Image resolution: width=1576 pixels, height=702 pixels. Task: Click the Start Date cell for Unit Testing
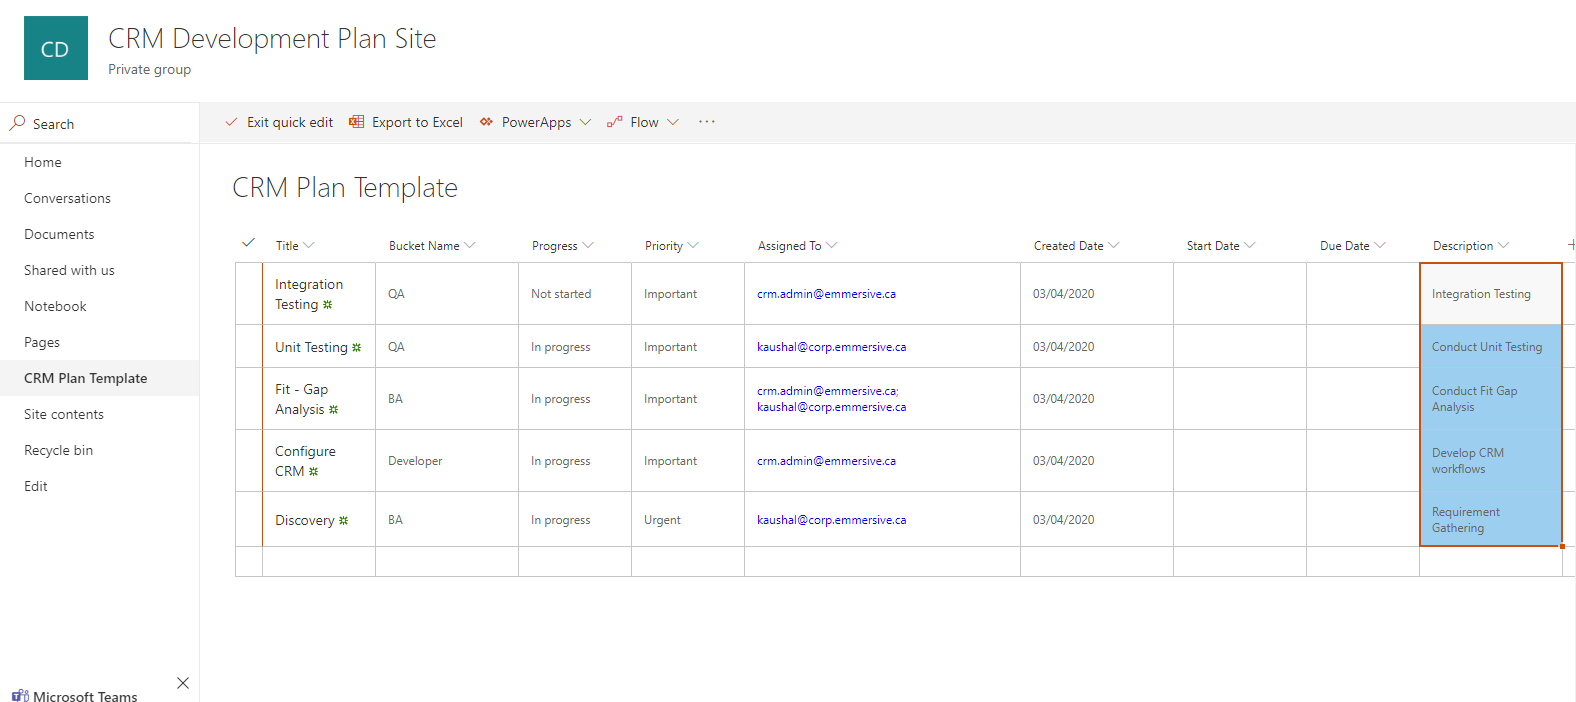[x=1239, y=347]
